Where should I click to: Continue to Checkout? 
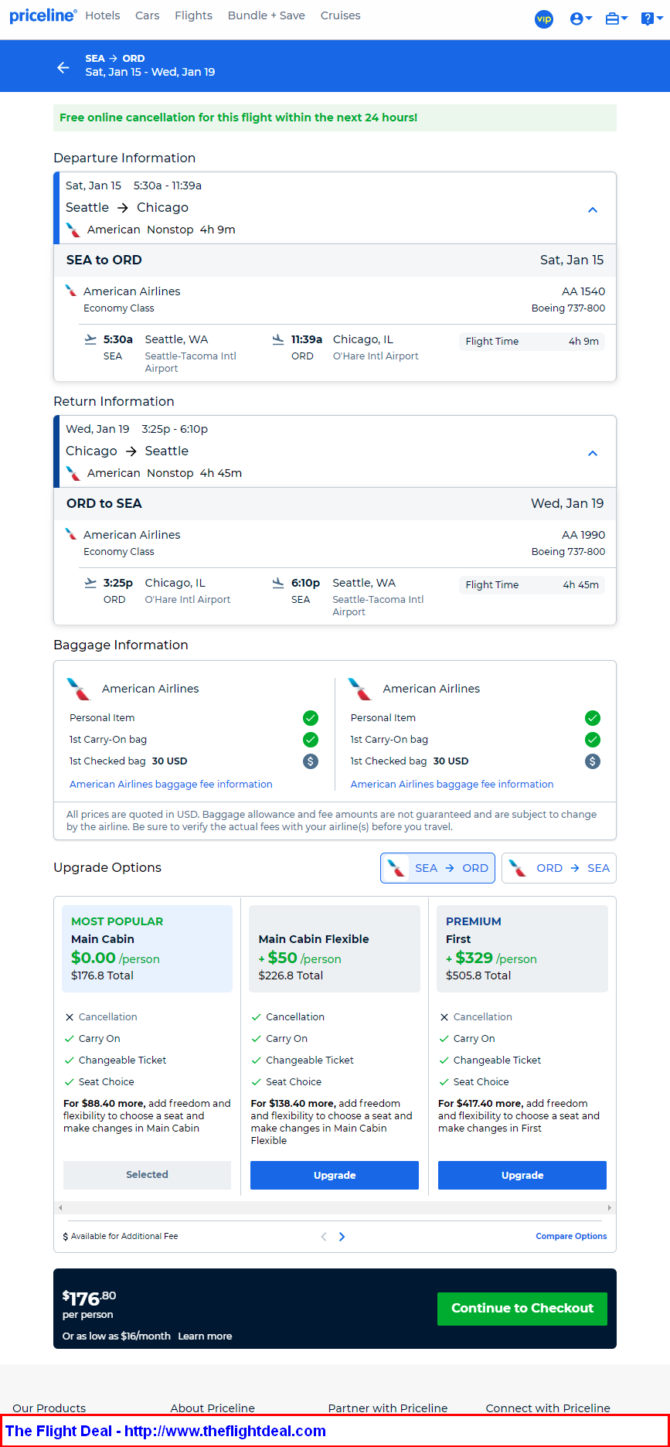tap(522, 1308)
